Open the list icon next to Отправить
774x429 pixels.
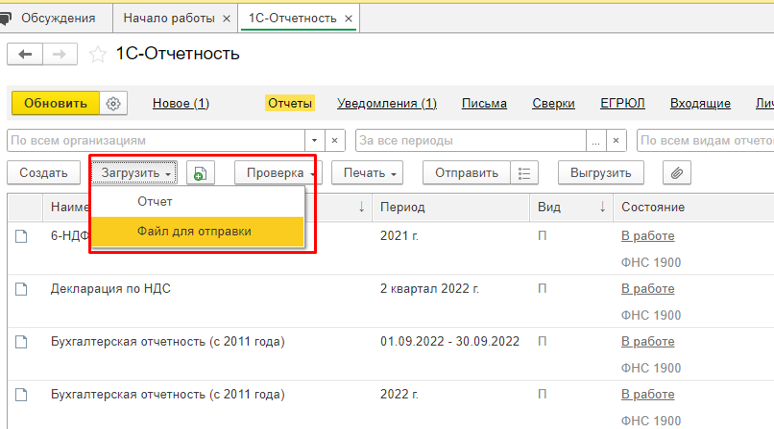(x=524, y=173)
